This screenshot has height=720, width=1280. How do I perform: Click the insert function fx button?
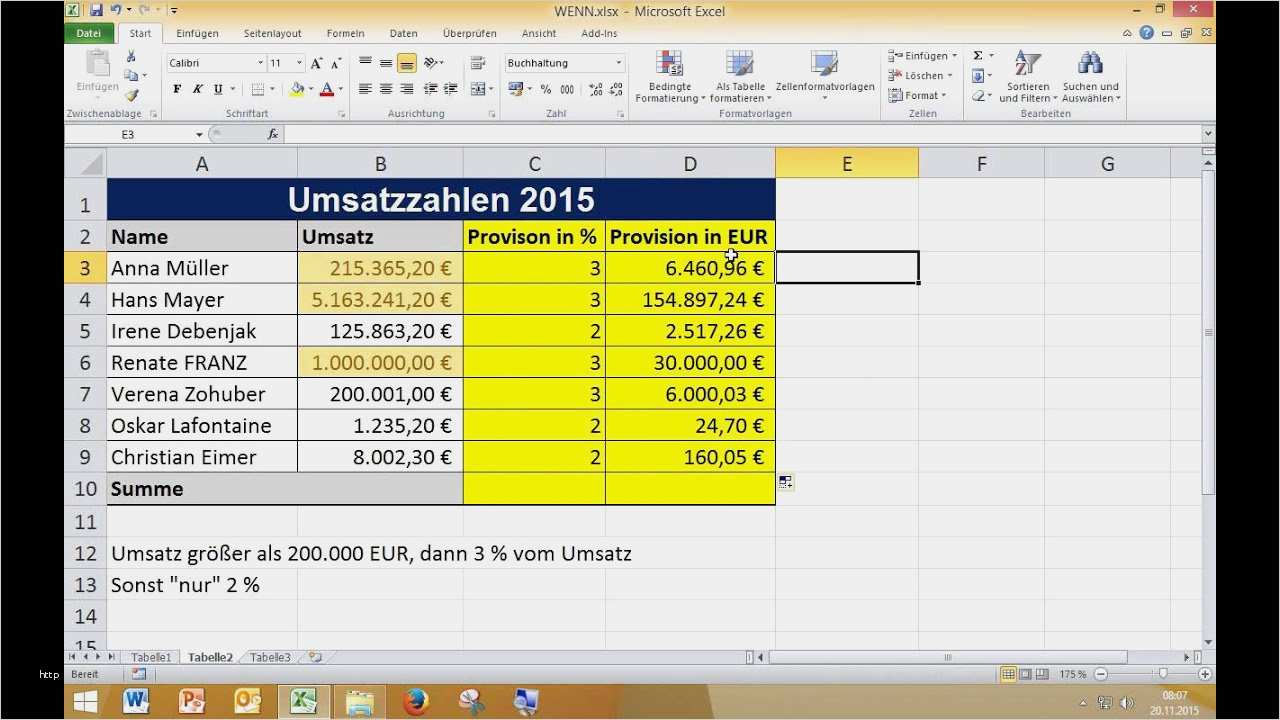273,134
